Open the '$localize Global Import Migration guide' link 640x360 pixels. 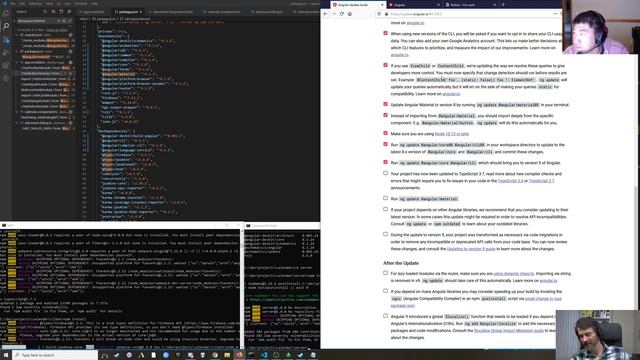509,331
